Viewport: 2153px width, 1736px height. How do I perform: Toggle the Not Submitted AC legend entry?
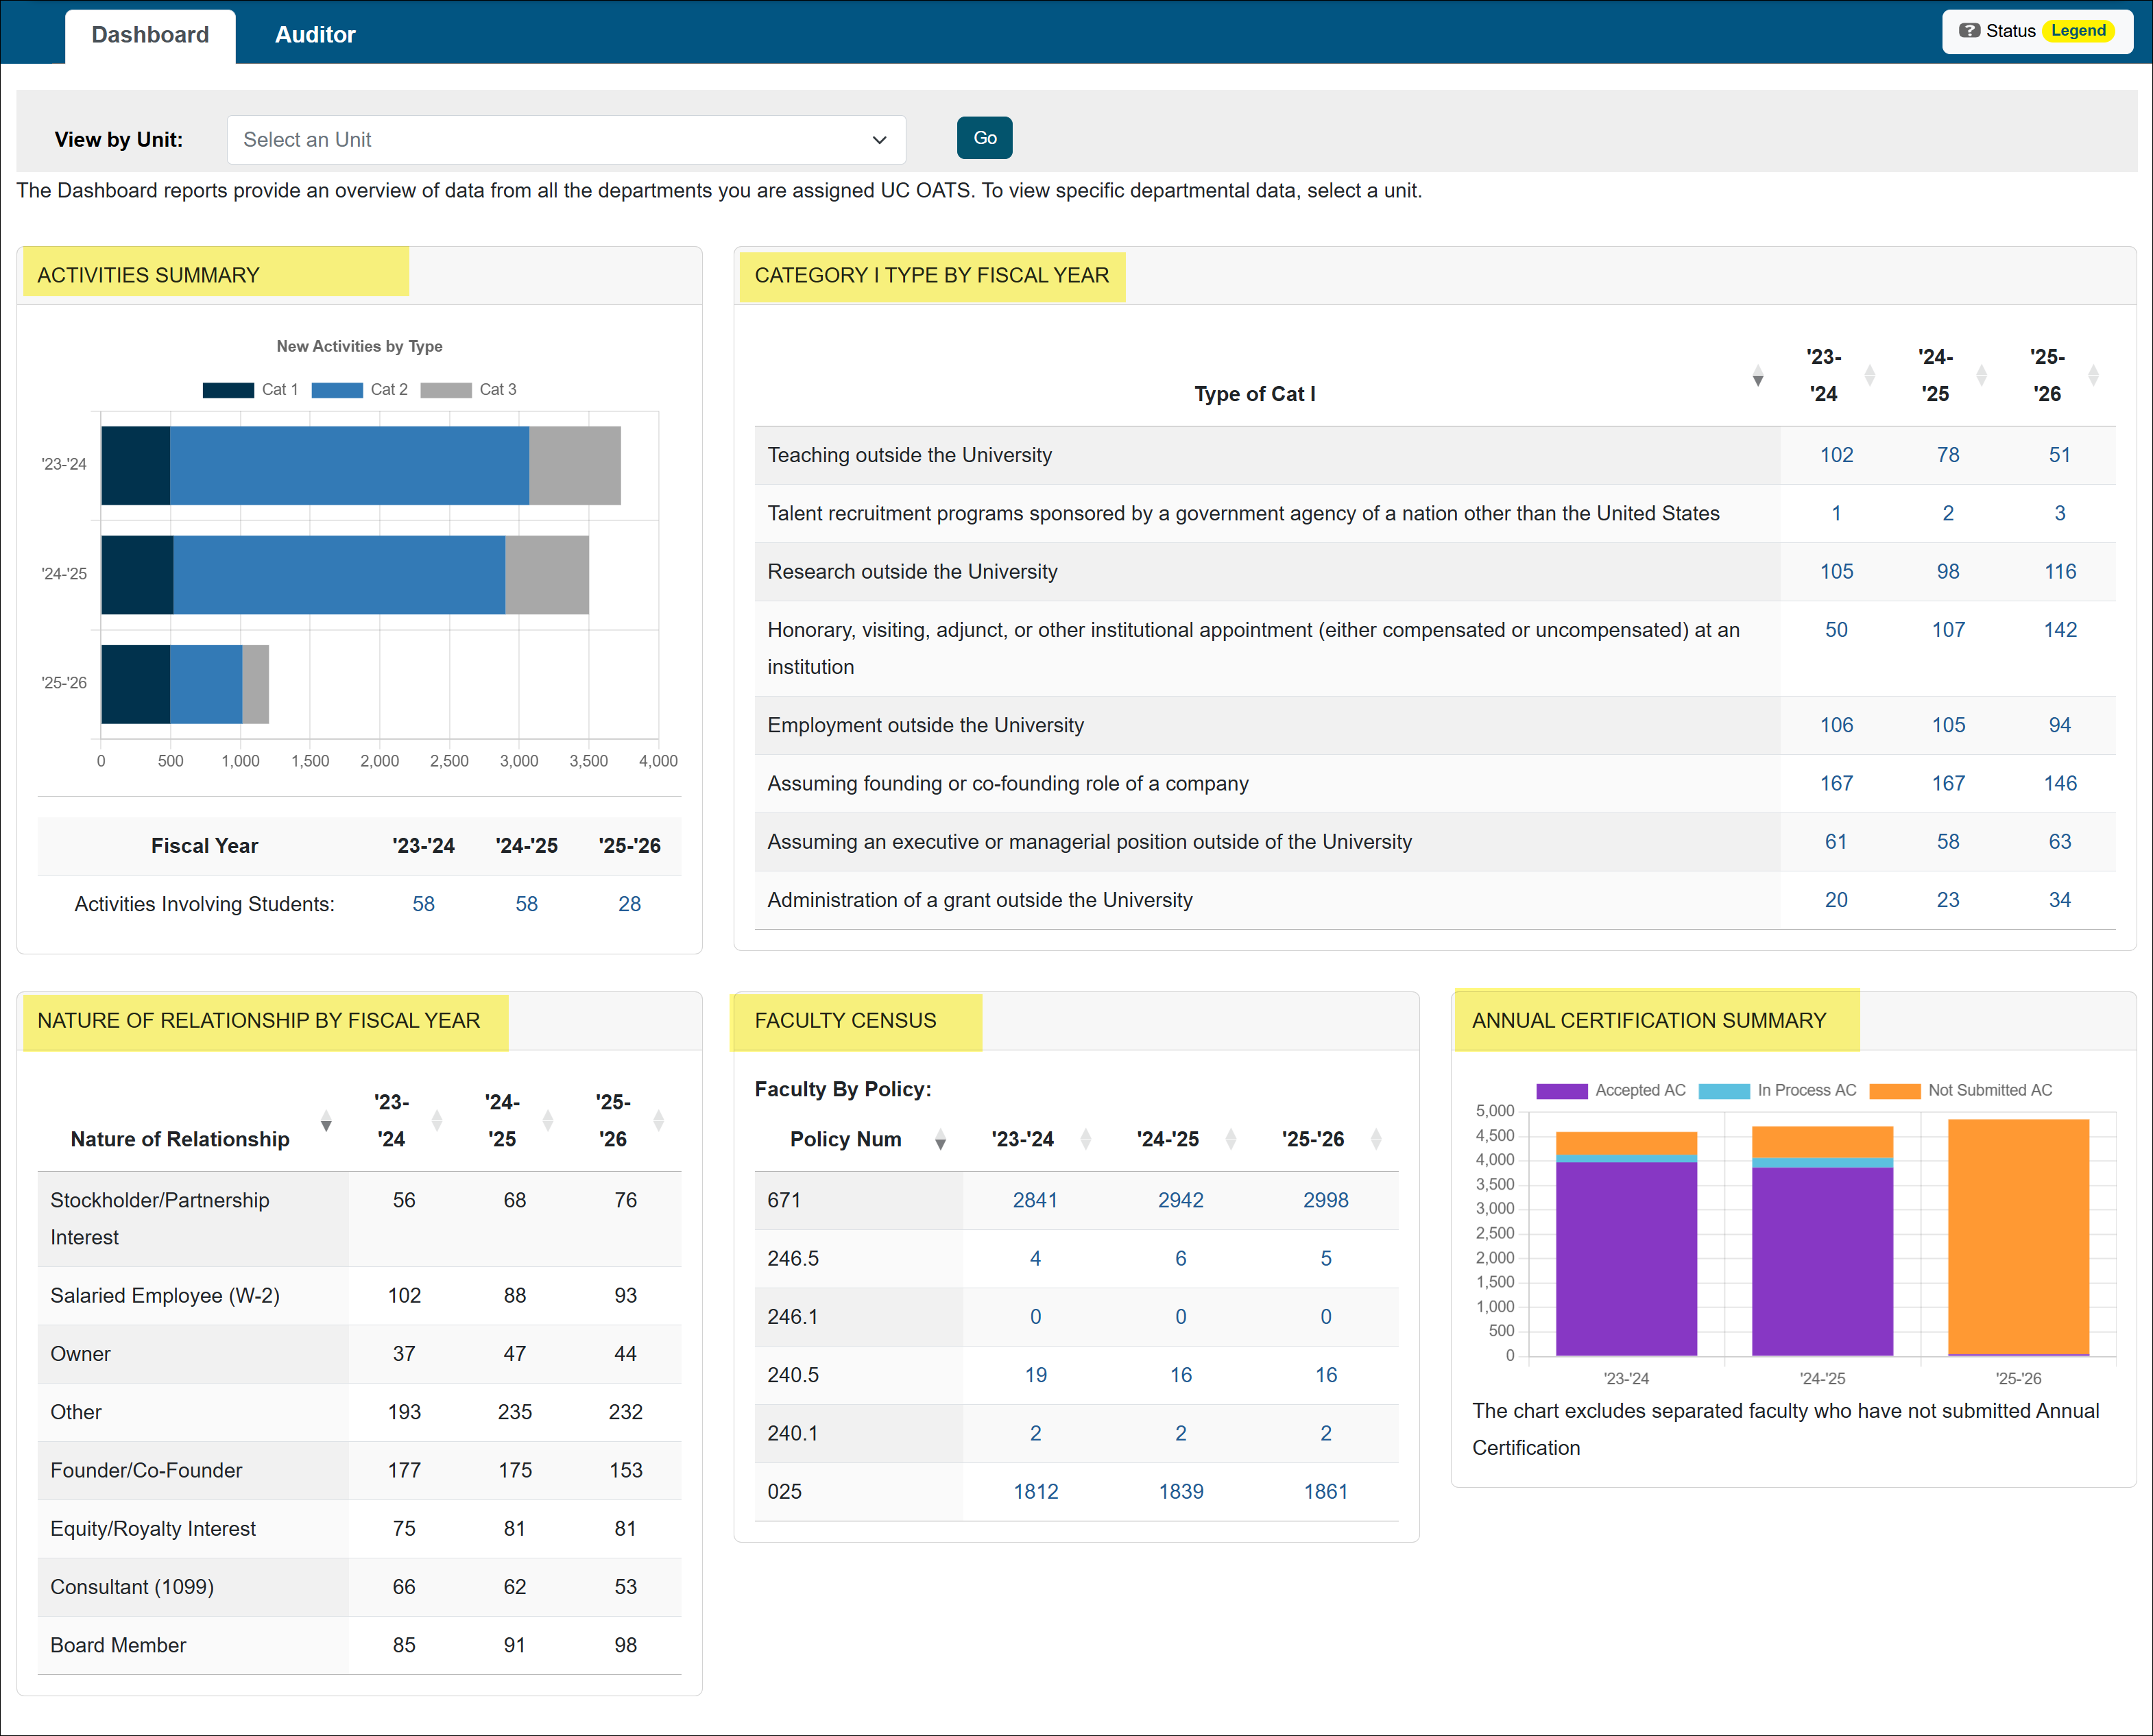[x=1960, y=1090]
